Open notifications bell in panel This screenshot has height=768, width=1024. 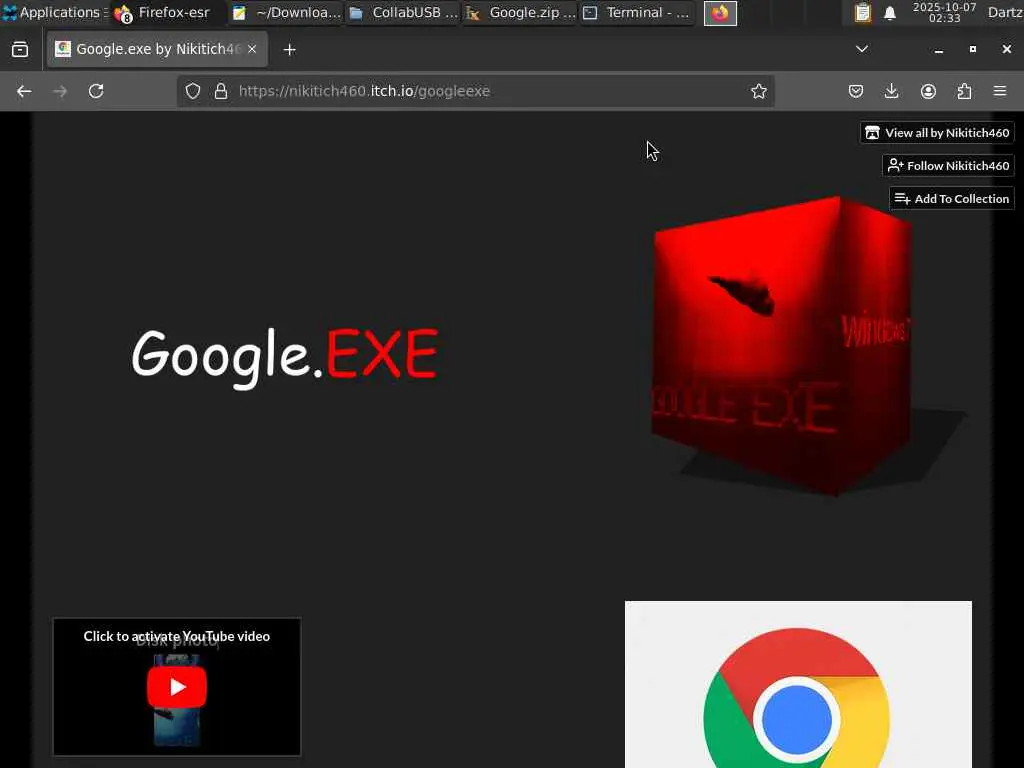pos(889,13)
